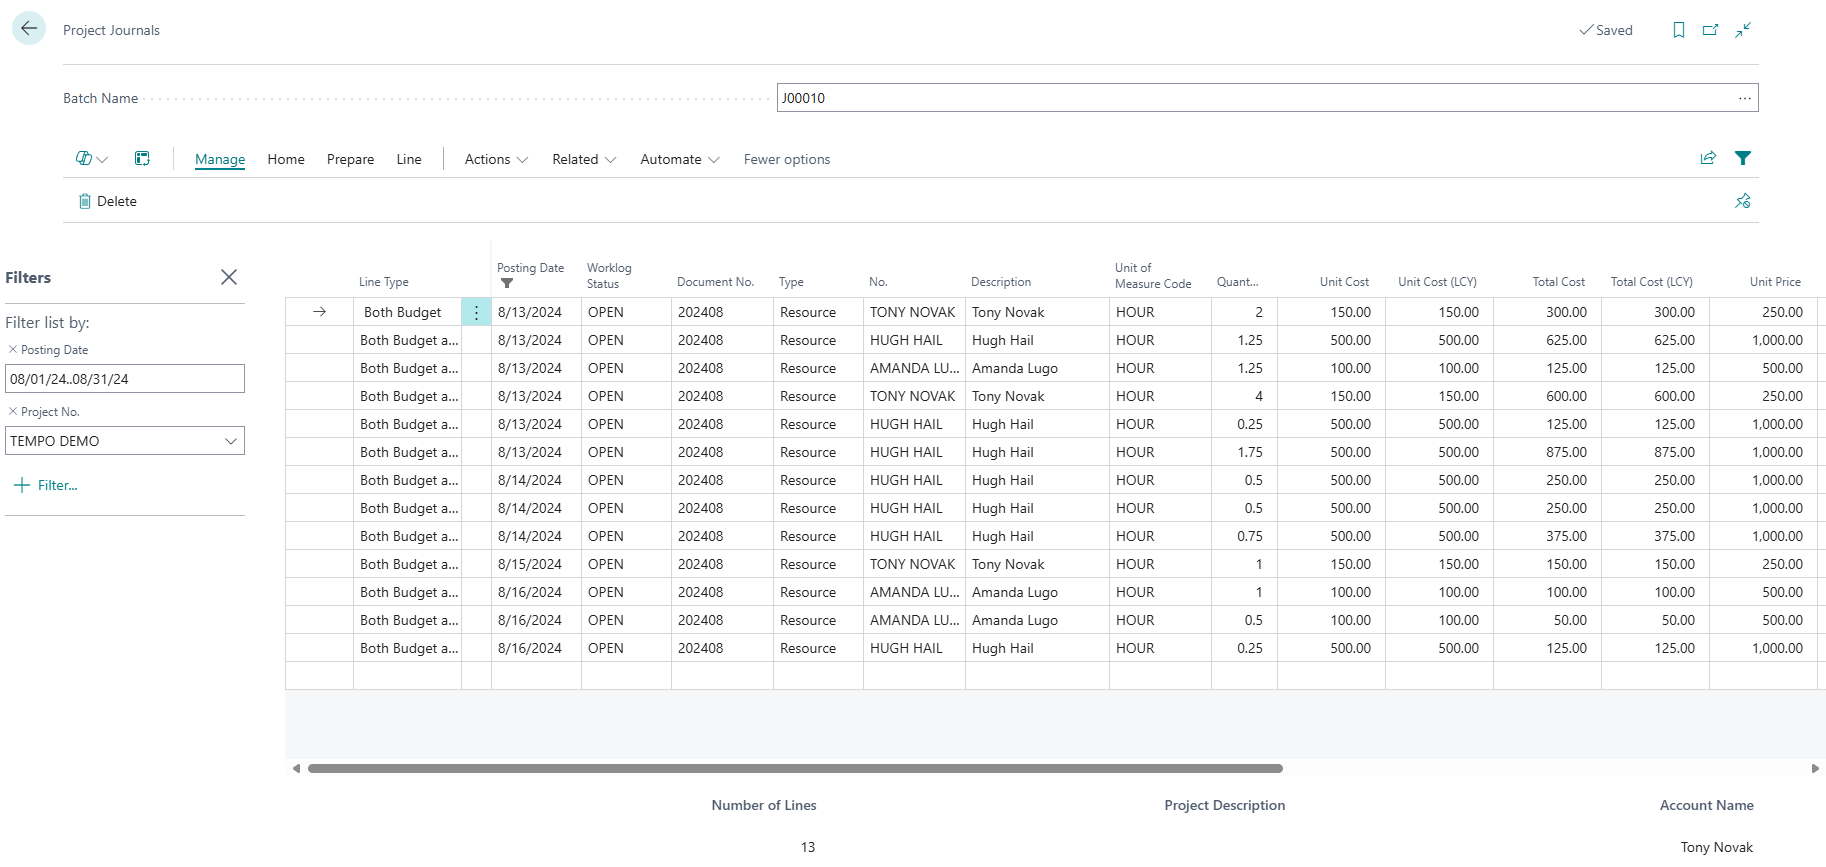The image size is (1826, 867).
Task: Click the horizontal scrollbar of the grid
Action: (x=795, y=769)
